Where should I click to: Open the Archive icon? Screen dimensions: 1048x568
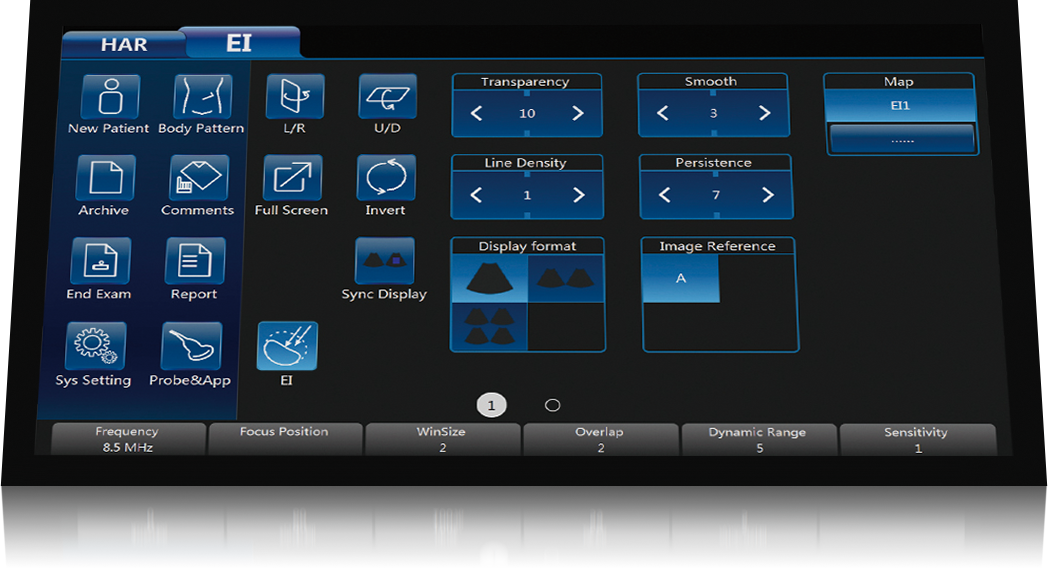pos(104,180)
